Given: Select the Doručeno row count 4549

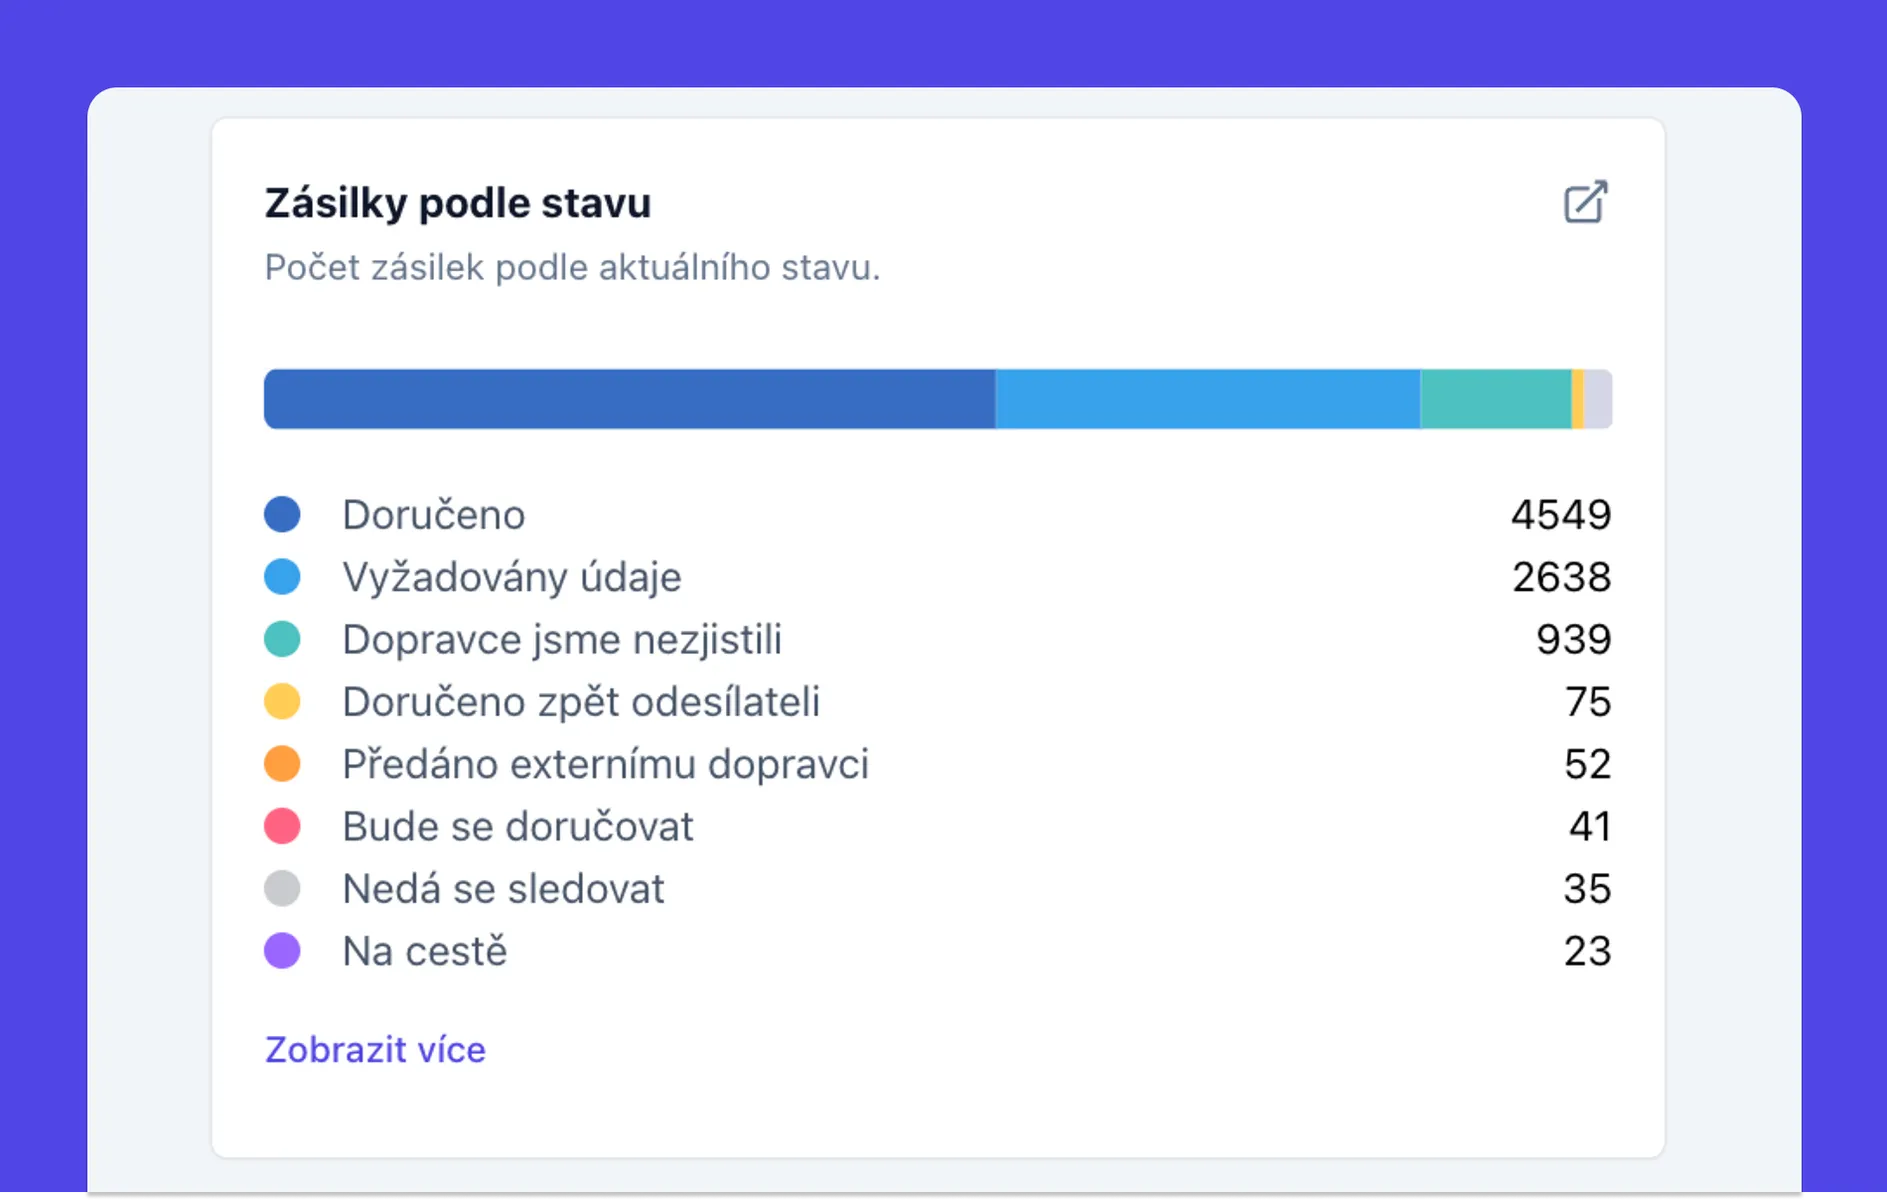Looking at the screenshot, I should tap(1562, 514).
